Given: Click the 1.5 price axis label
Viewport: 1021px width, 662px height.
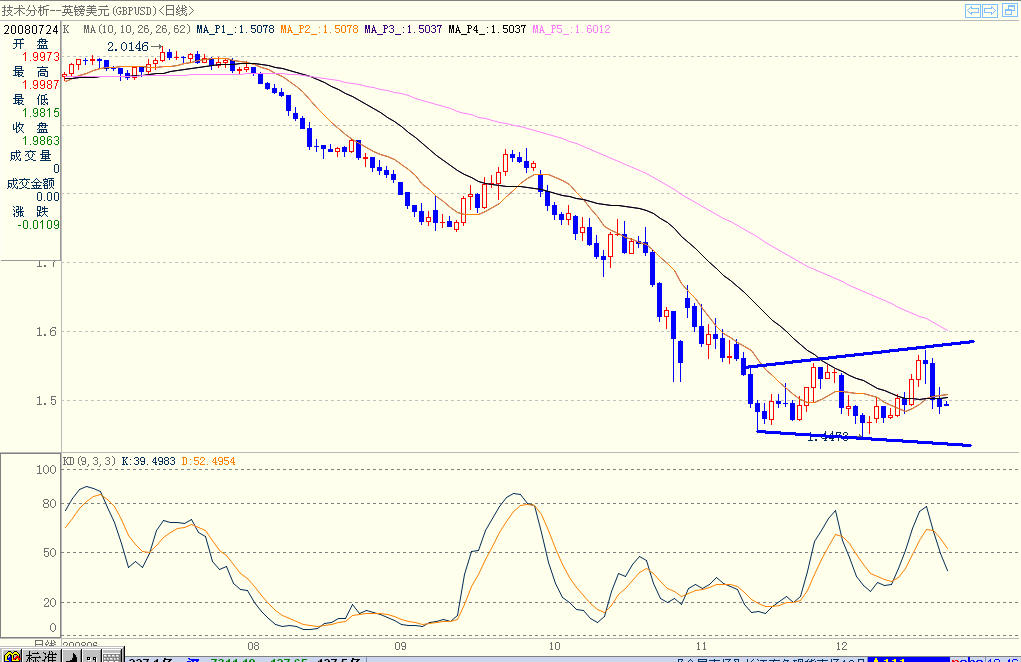Looking at the screenshot, I should 46,400.
